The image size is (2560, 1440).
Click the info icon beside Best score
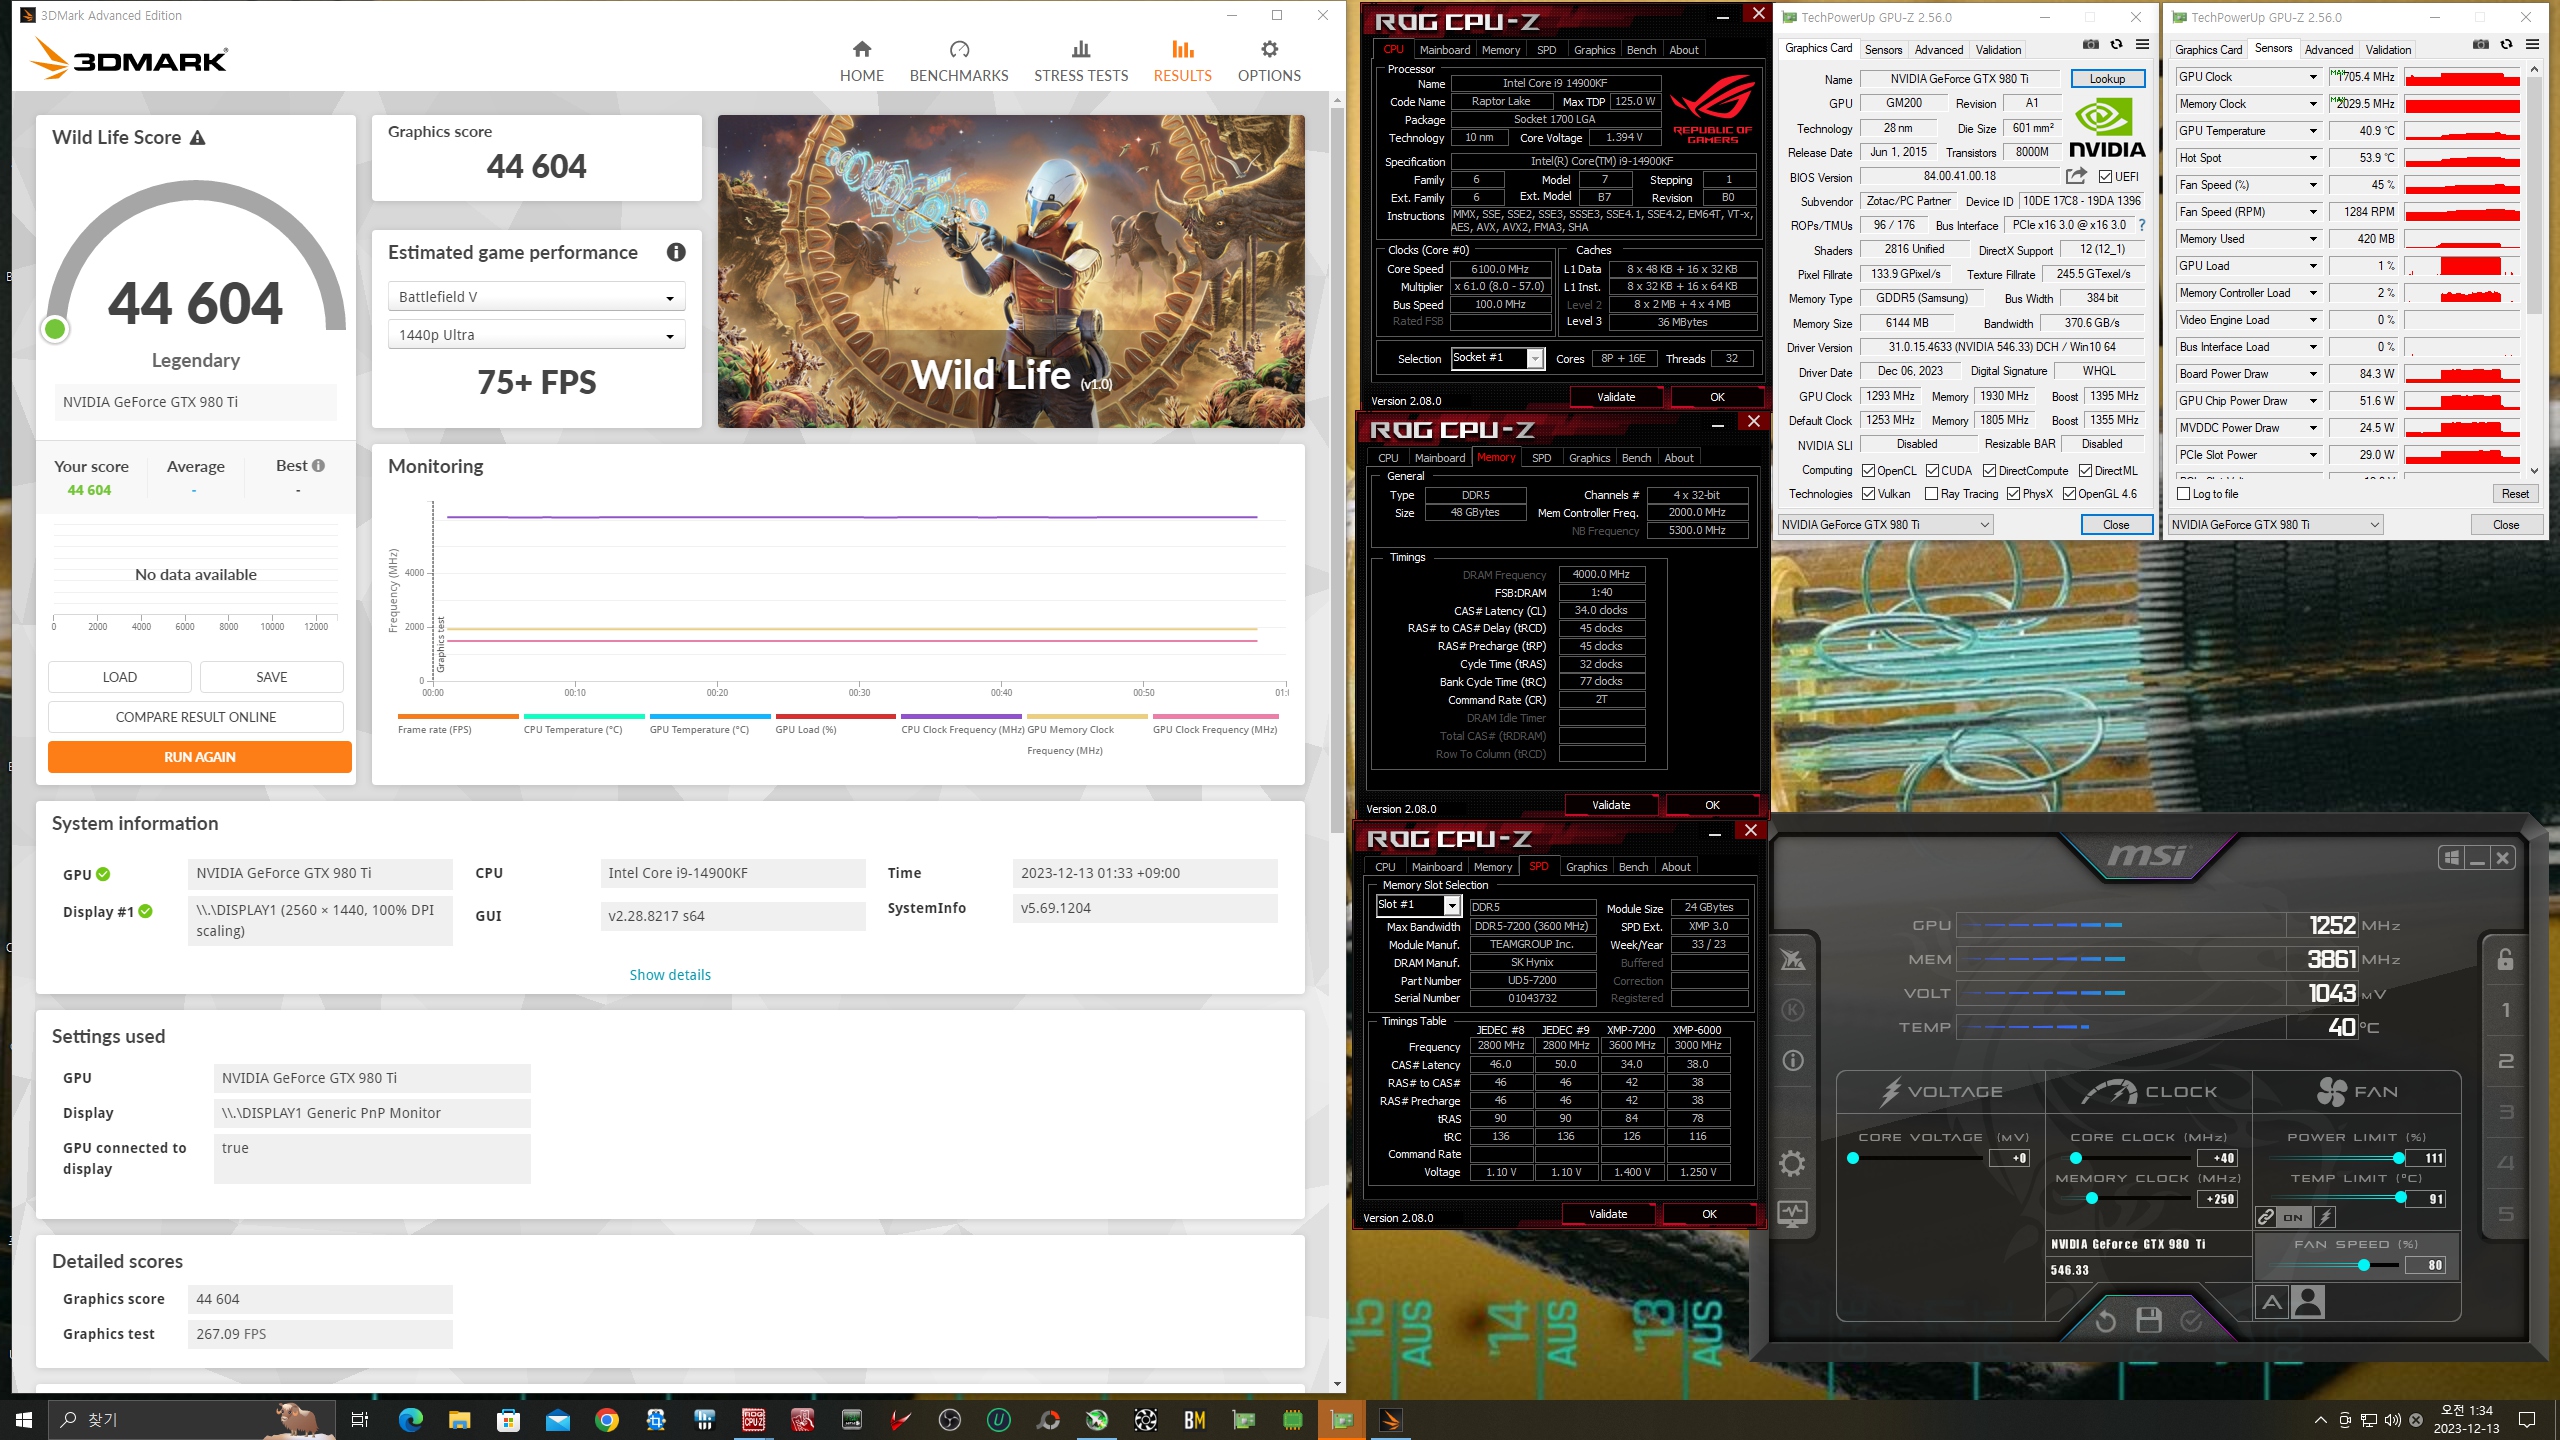318,466
